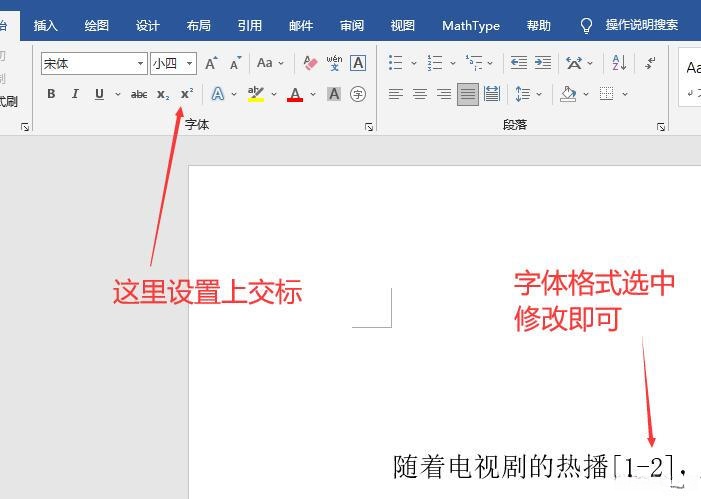Open the clipboard dialog launcher
This screenshot has width=701, height=499.
[25, 127]
